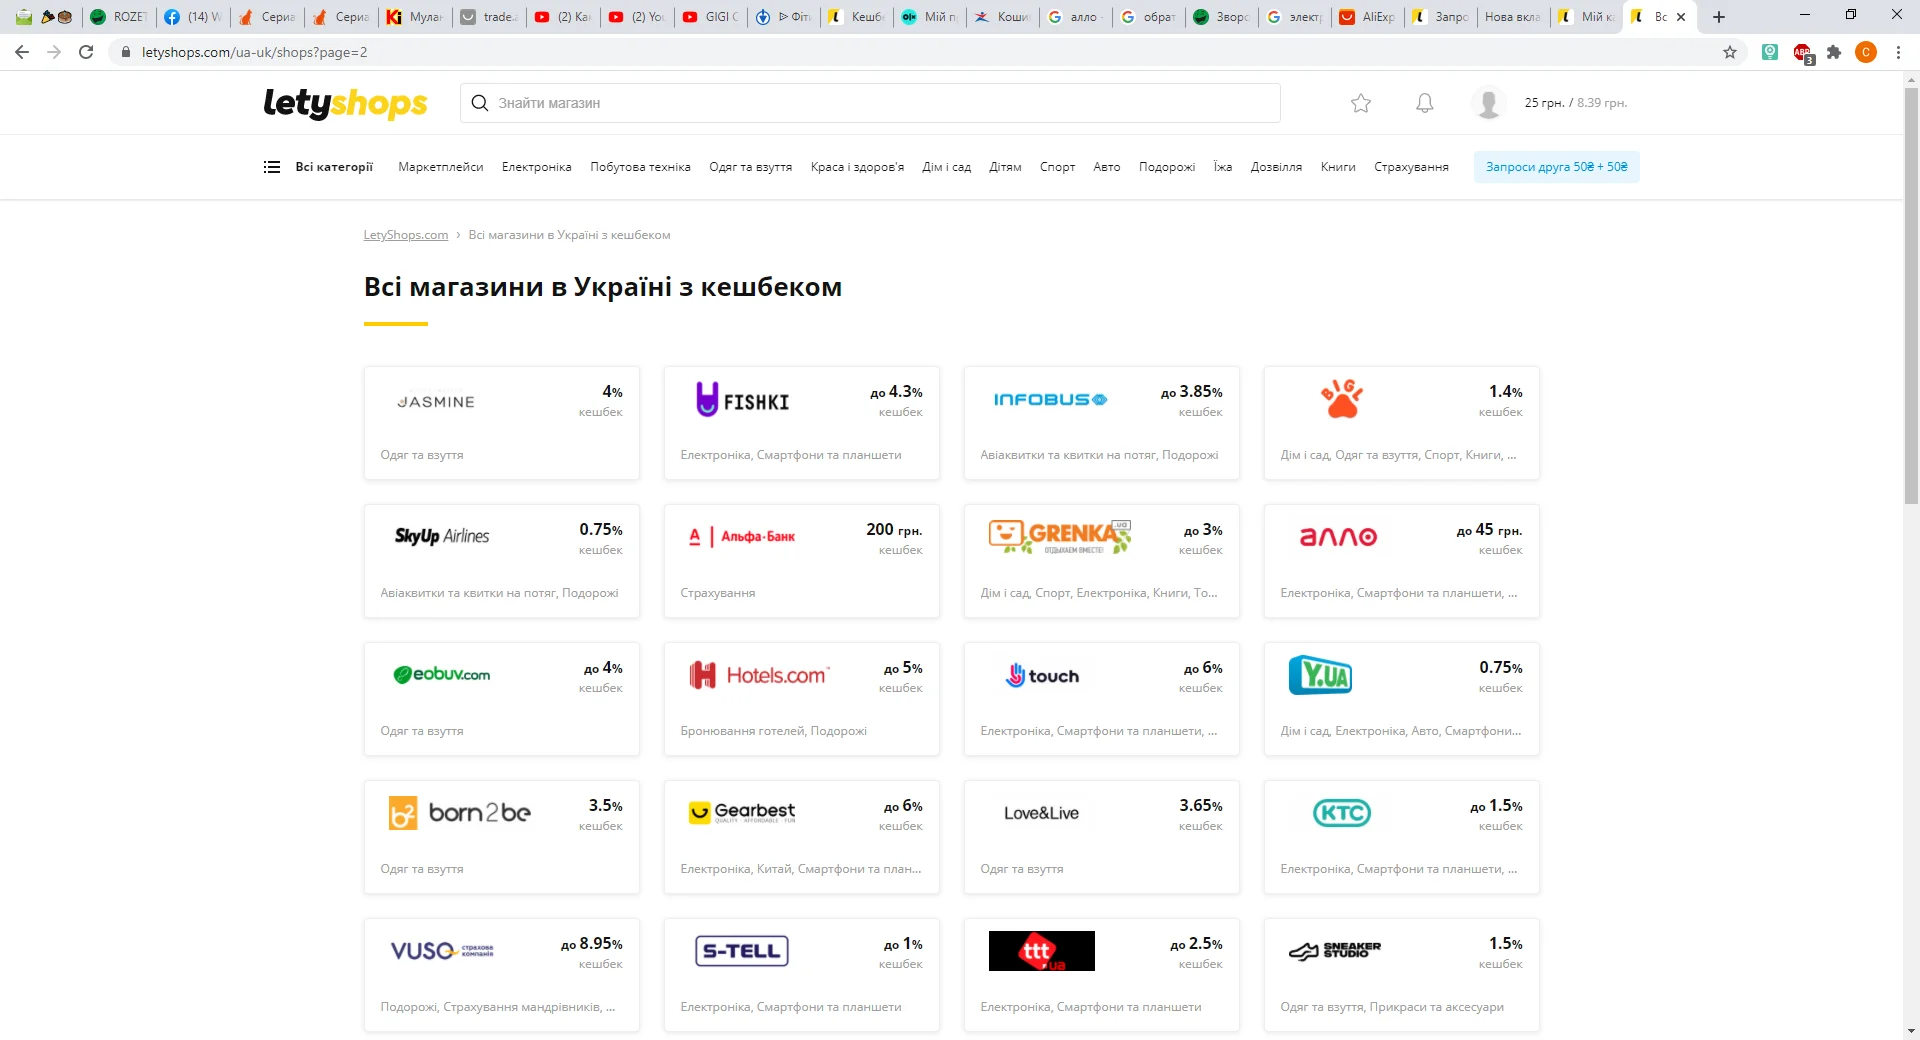Select the Дітям category

point(1005,167)
